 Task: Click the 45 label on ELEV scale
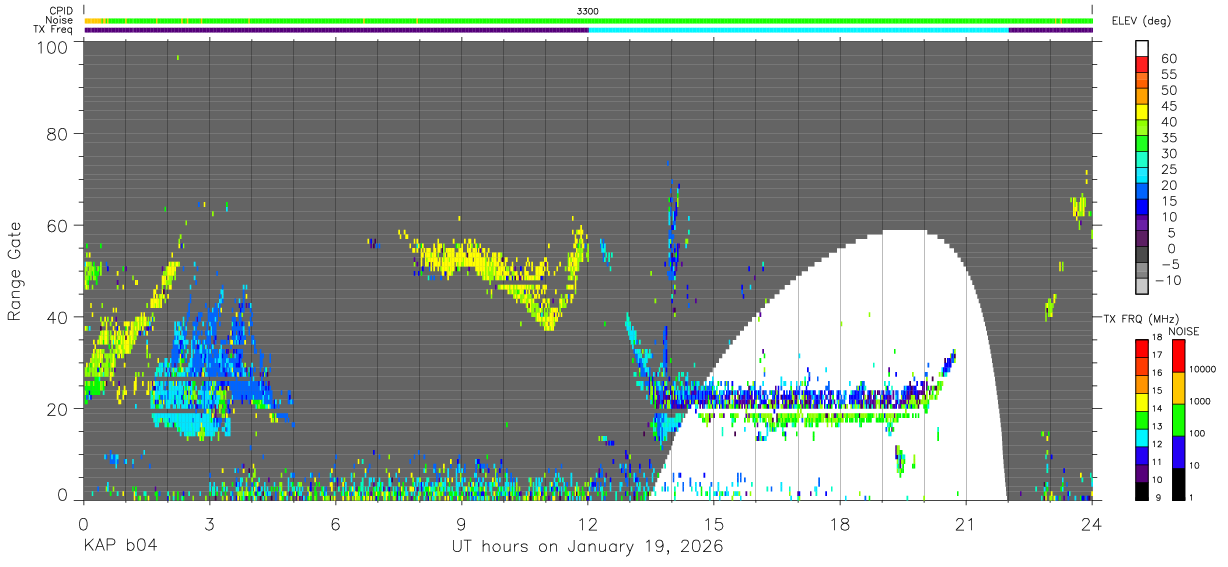[1169, 106]
